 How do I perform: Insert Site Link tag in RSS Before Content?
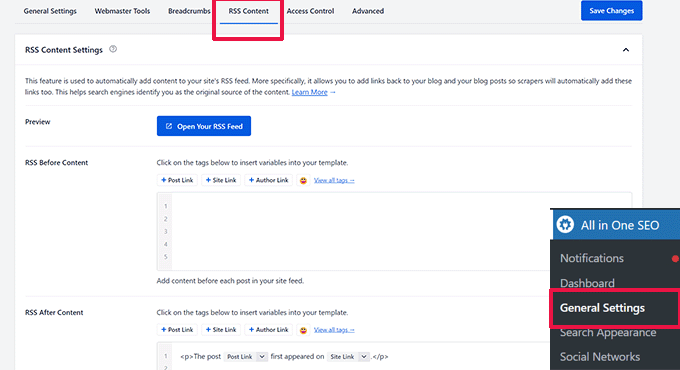coord(221,180)
